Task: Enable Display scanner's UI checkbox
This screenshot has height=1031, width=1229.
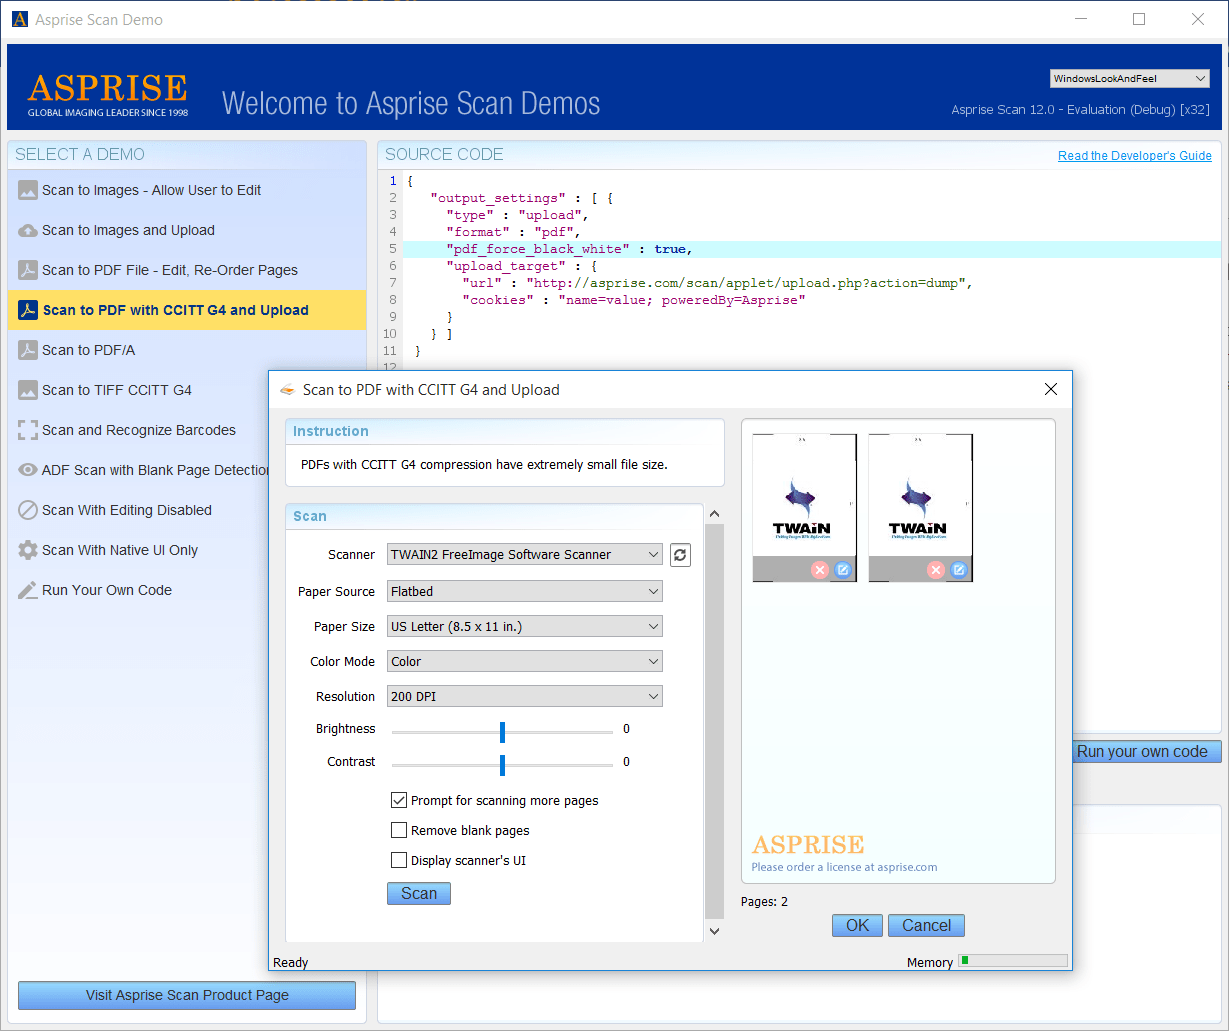Action: tap(399, 860)
